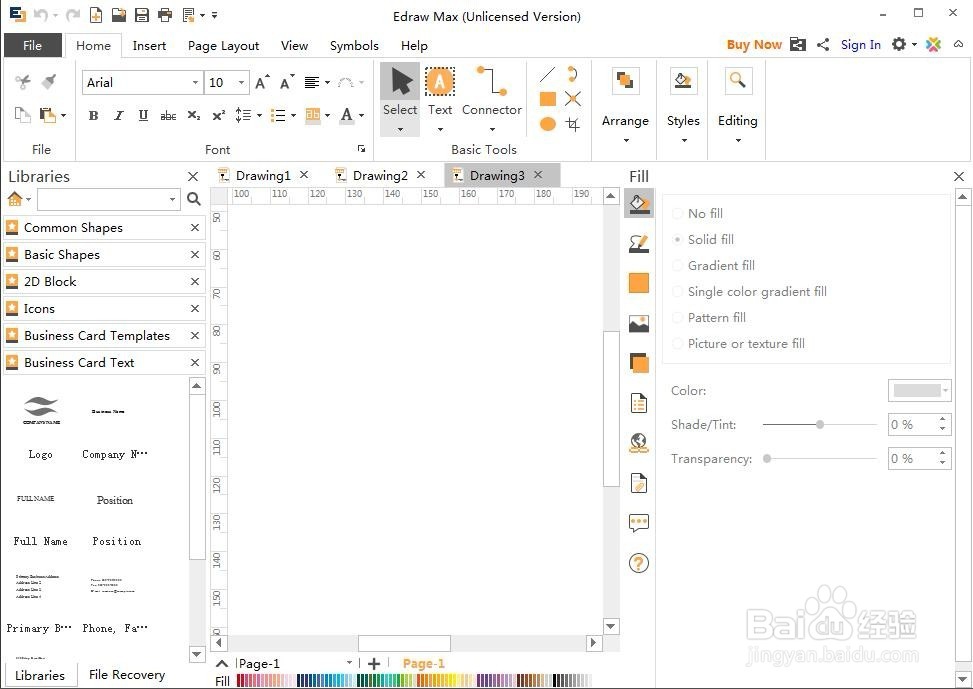Image resolution: width=973 pixels, height=689 pixels.
Task: Select the Pattern fill option
Action: 709,318
